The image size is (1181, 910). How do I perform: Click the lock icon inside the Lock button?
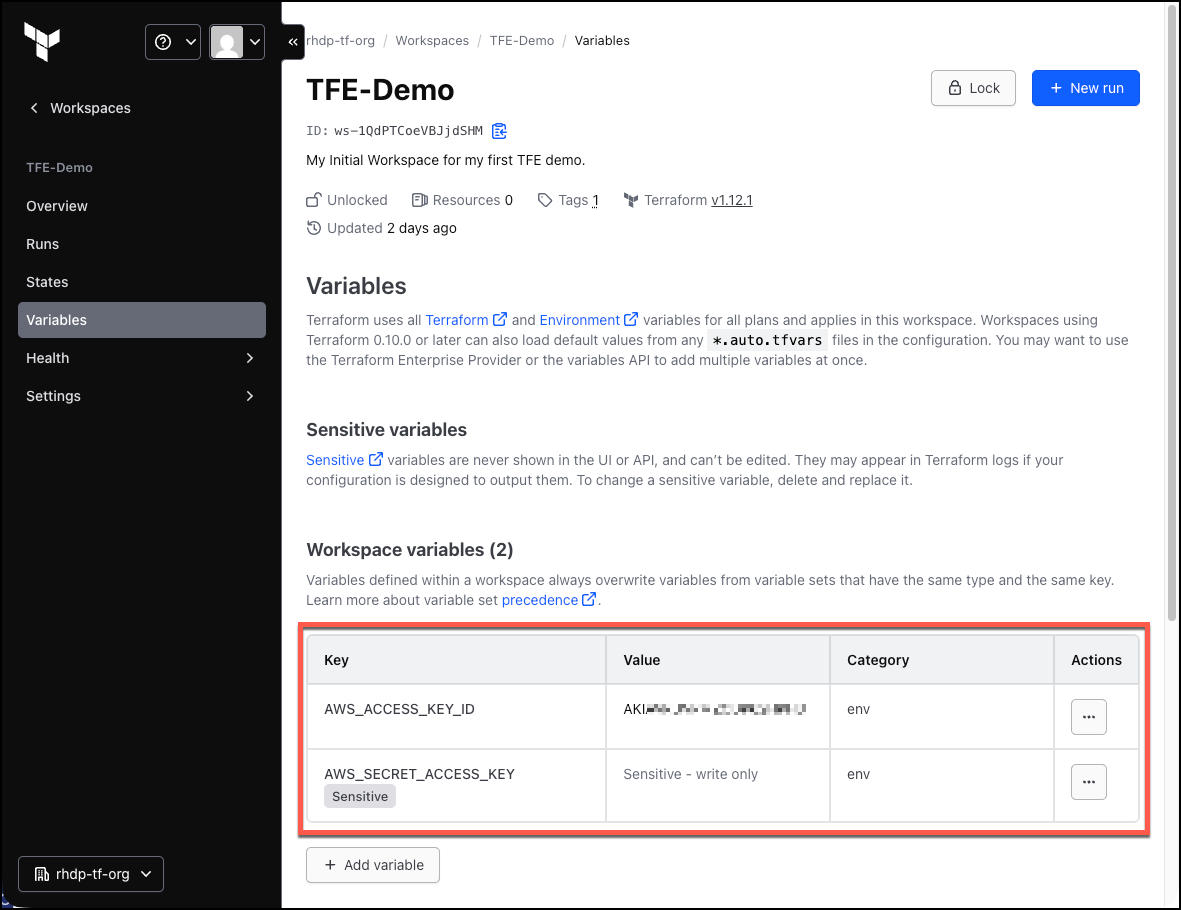[954, 88]
